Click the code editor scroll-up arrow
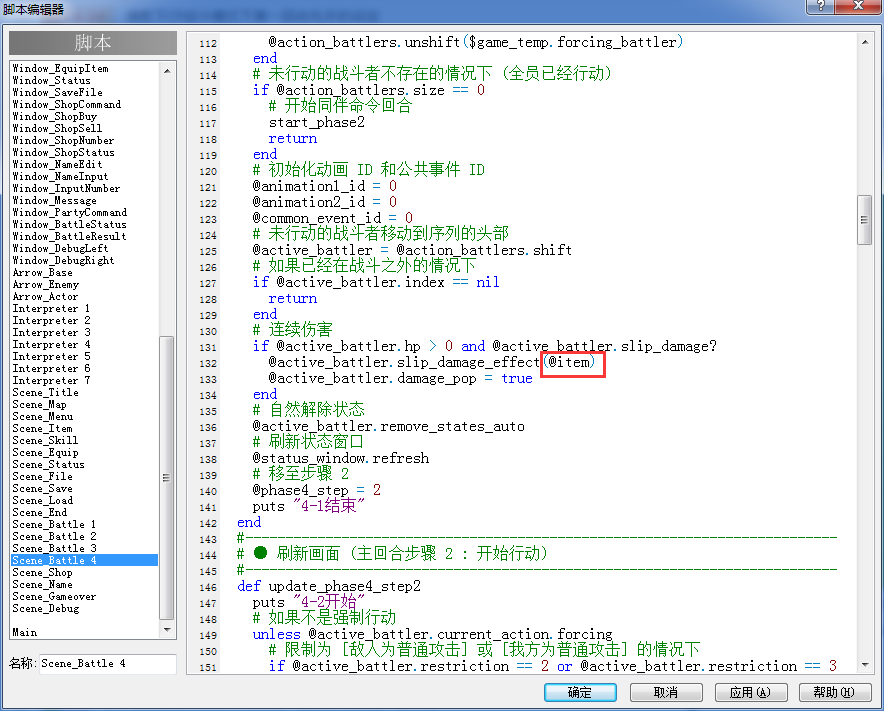Viewport: 884px width, 711px height. [865, 42]
